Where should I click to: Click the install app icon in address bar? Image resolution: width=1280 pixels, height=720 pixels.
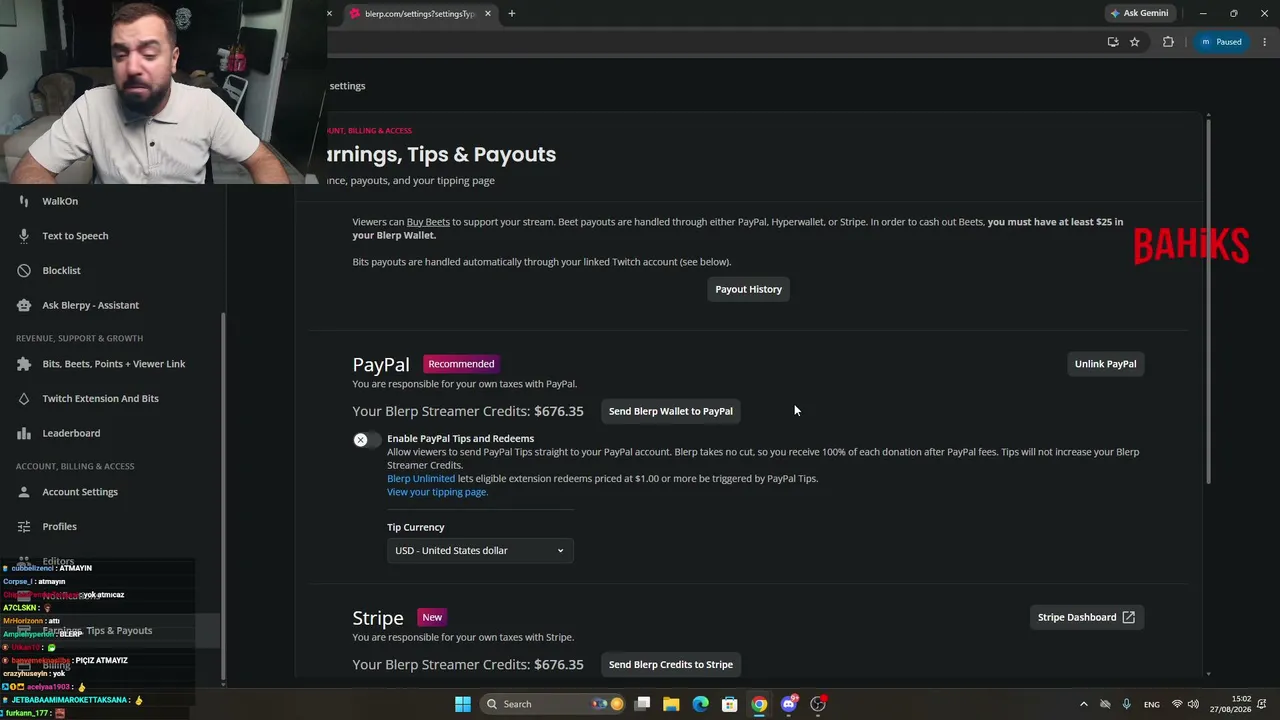tap(1113, 42)
